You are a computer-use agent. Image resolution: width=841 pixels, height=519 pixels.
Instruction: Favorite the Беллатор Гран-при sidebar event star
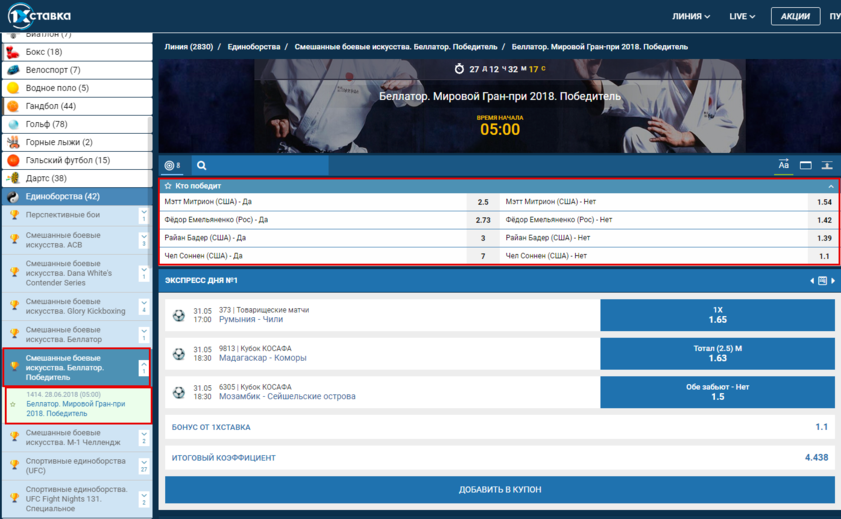pos(13,404)
